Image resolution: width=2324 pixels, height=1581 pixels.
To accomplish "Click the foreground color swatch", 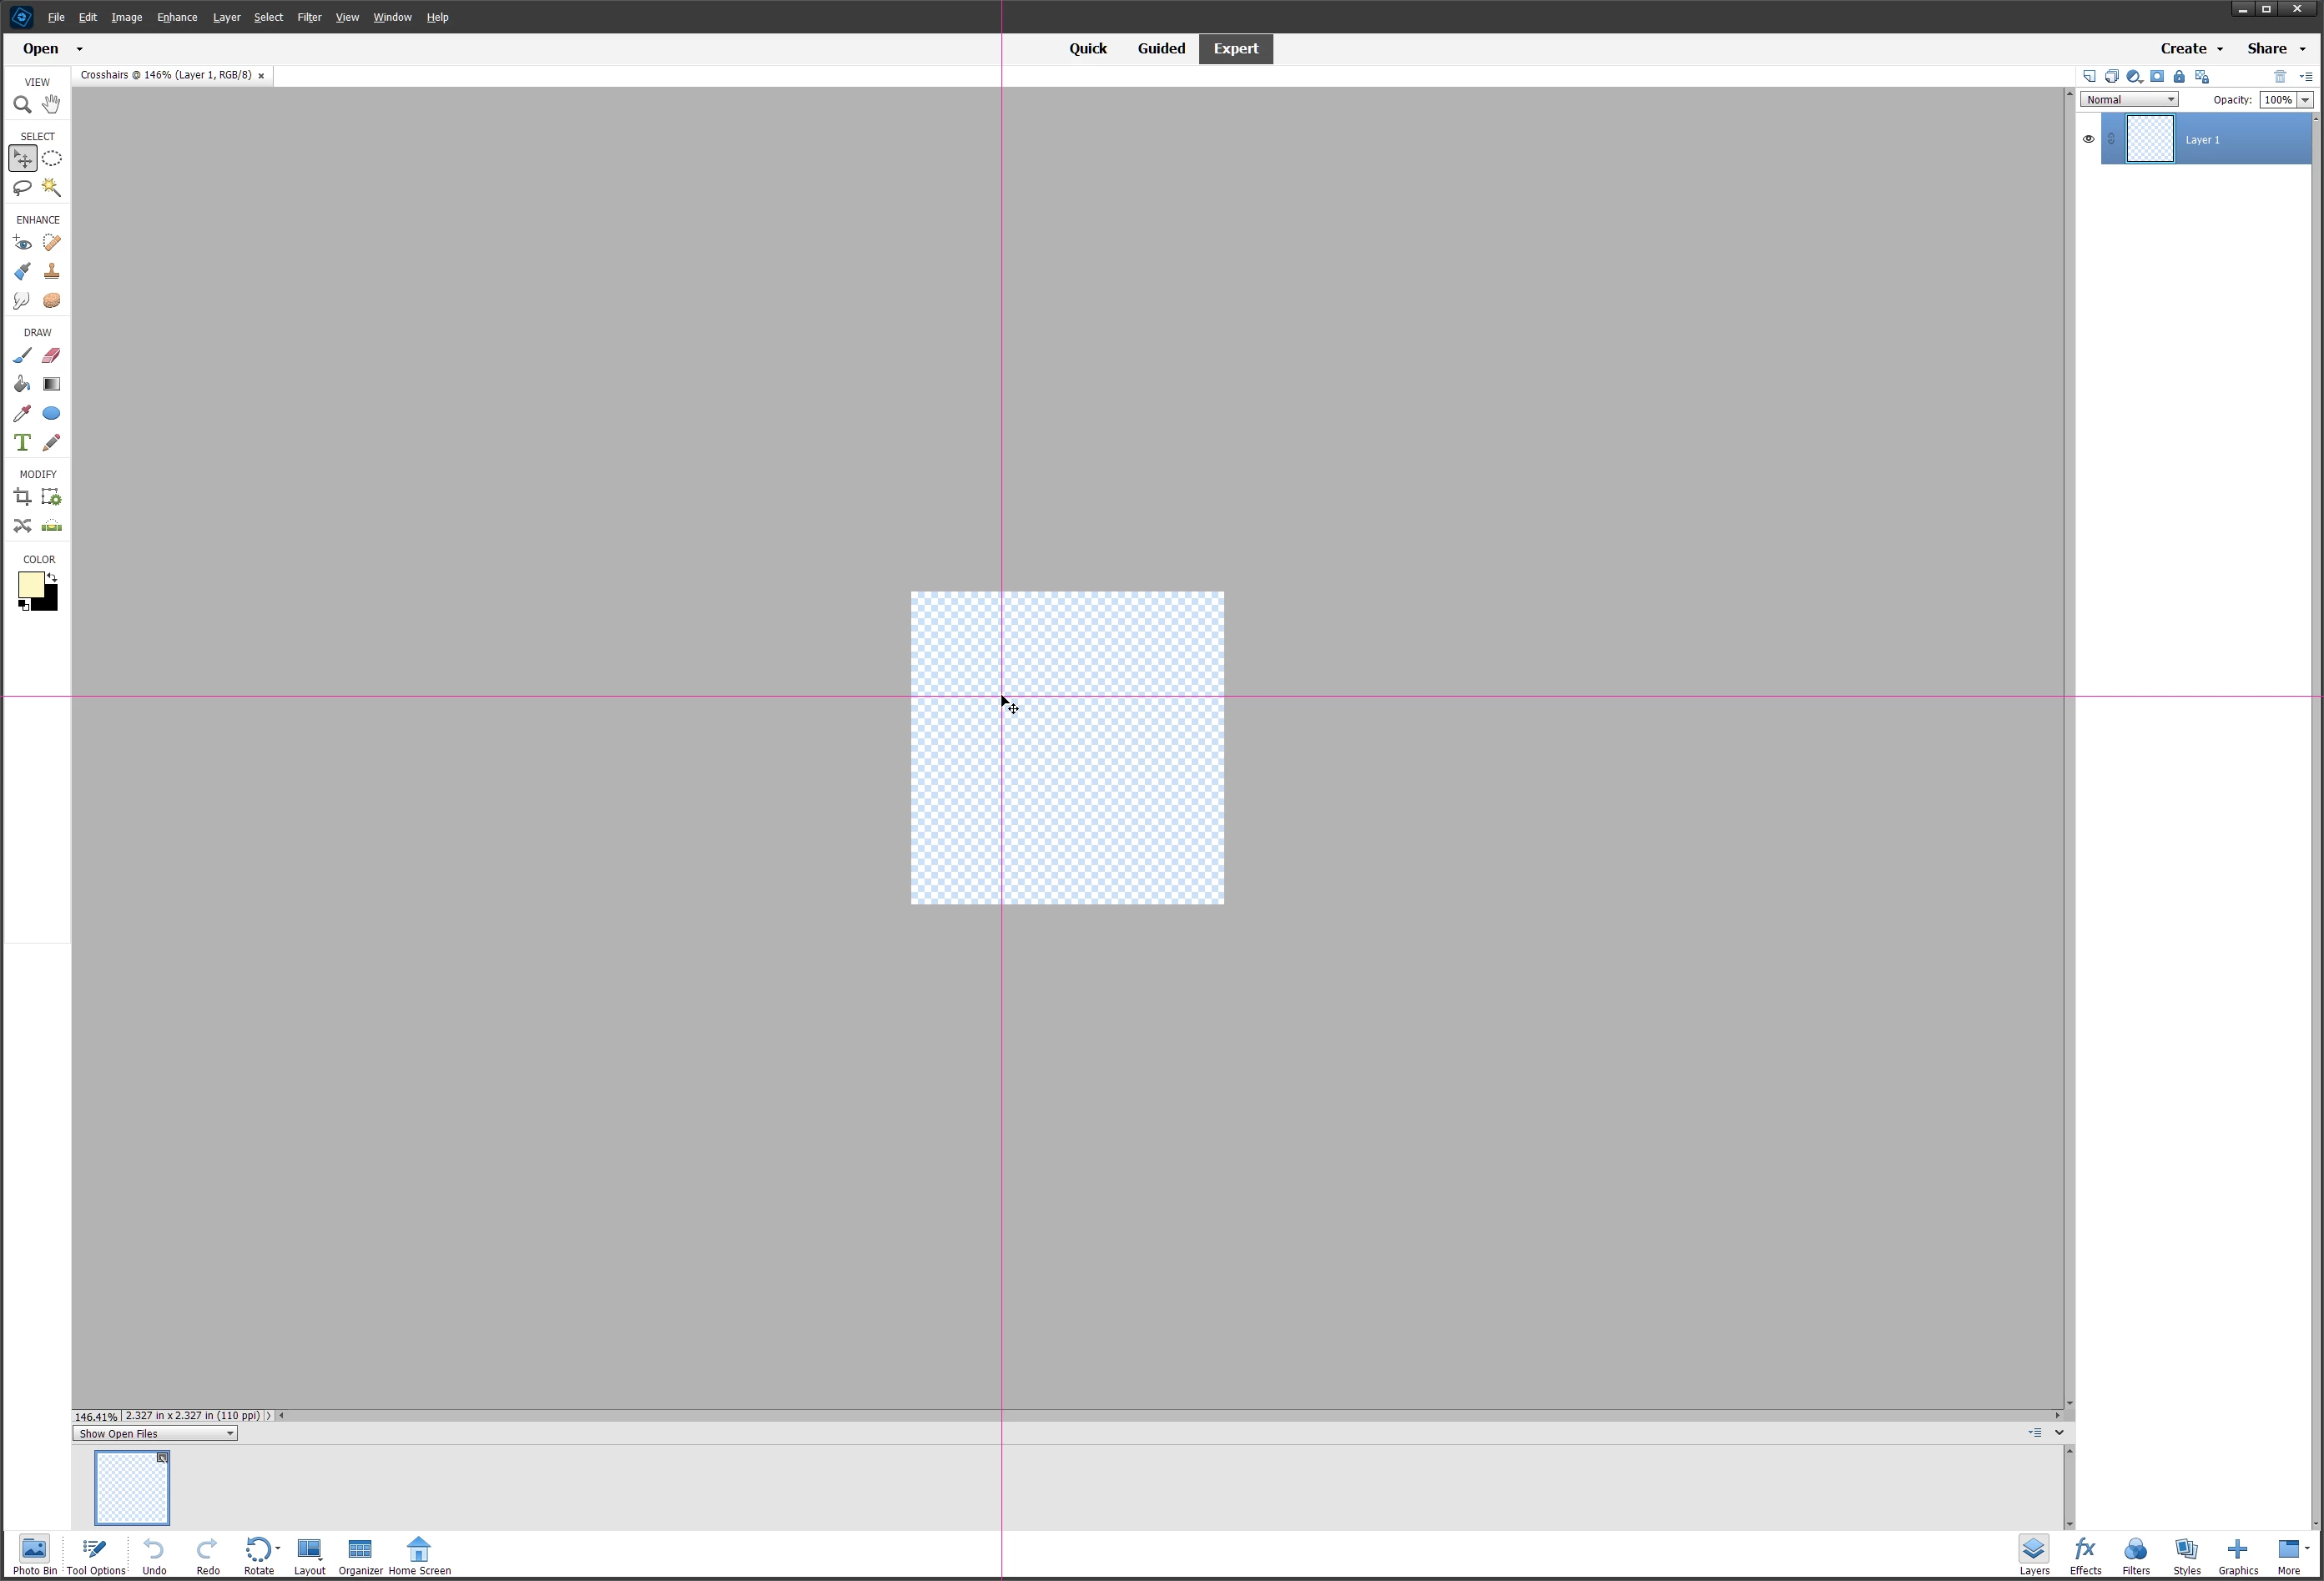I will pos(30,585).
